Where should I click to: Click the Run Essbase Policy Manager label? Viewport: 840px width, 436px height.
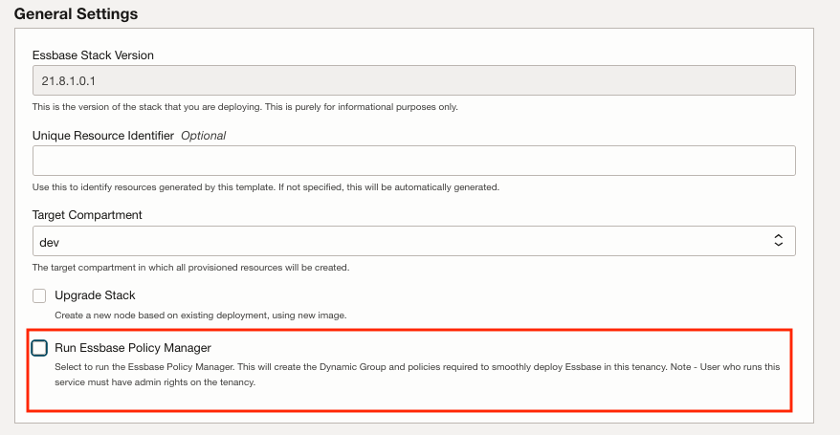[132, 348]
